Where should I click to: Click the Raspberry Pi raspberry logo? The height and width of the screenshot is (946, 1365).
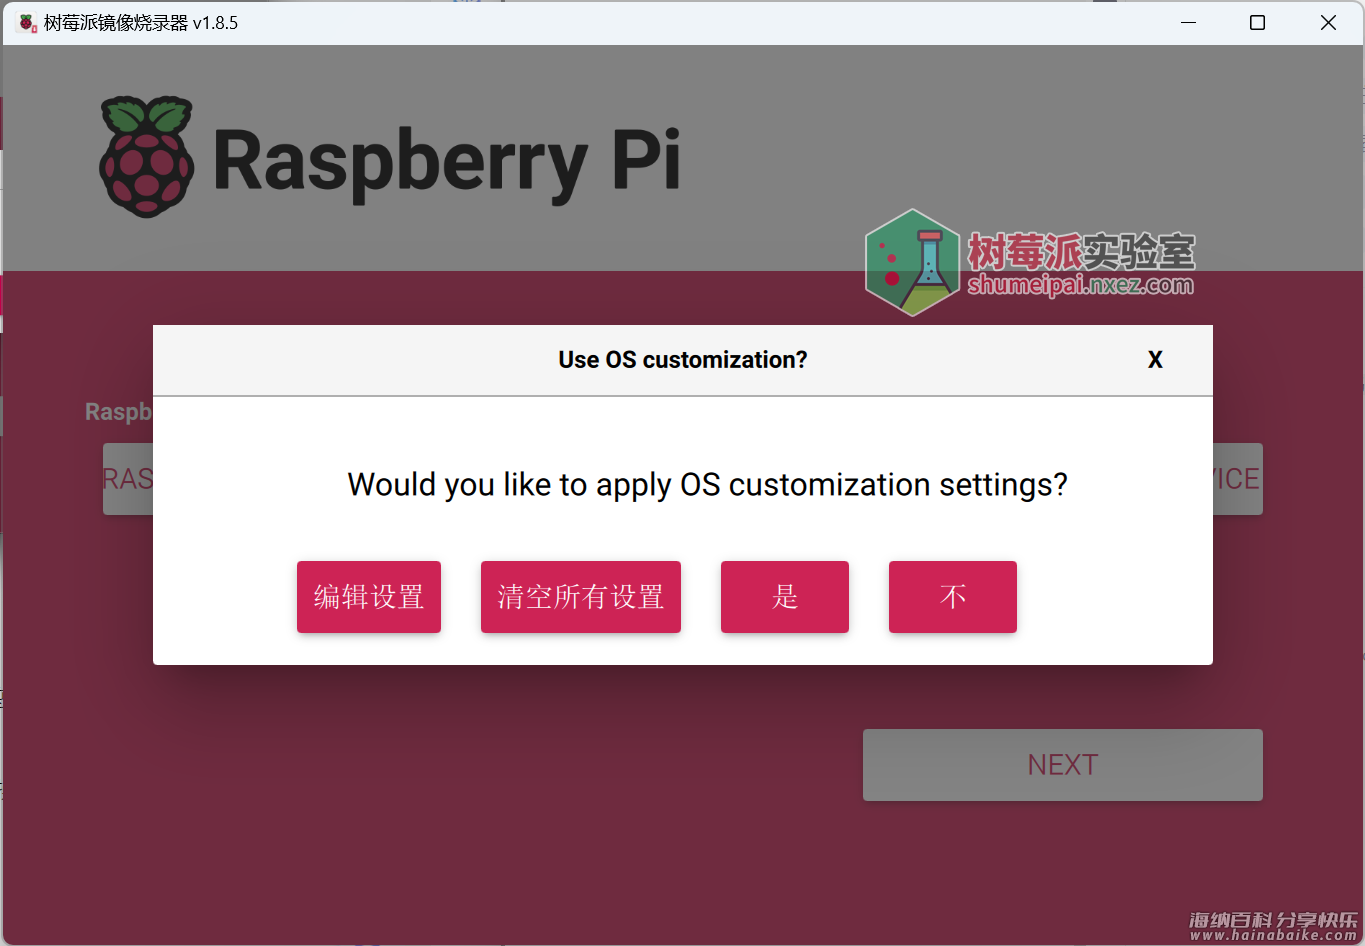(x=147, y=157)
